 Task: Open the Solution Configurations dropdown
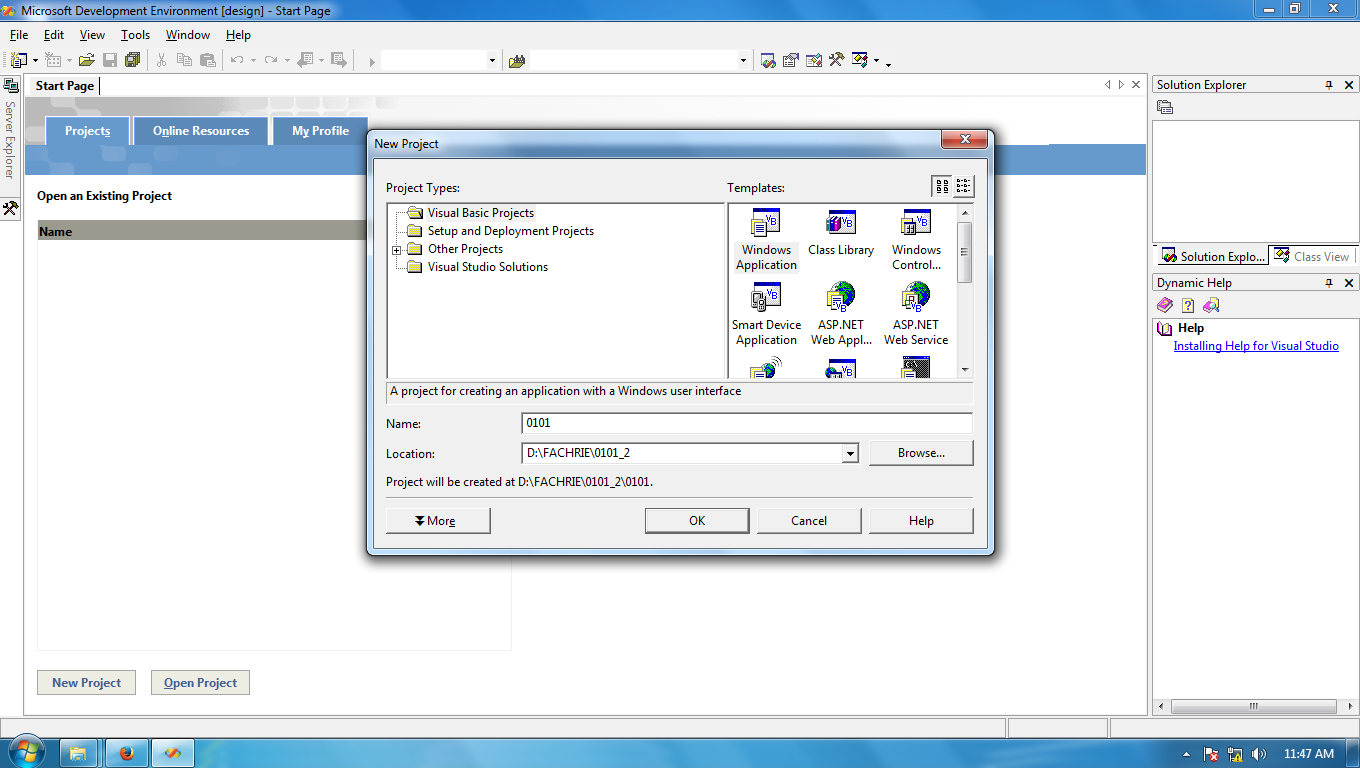492,61
